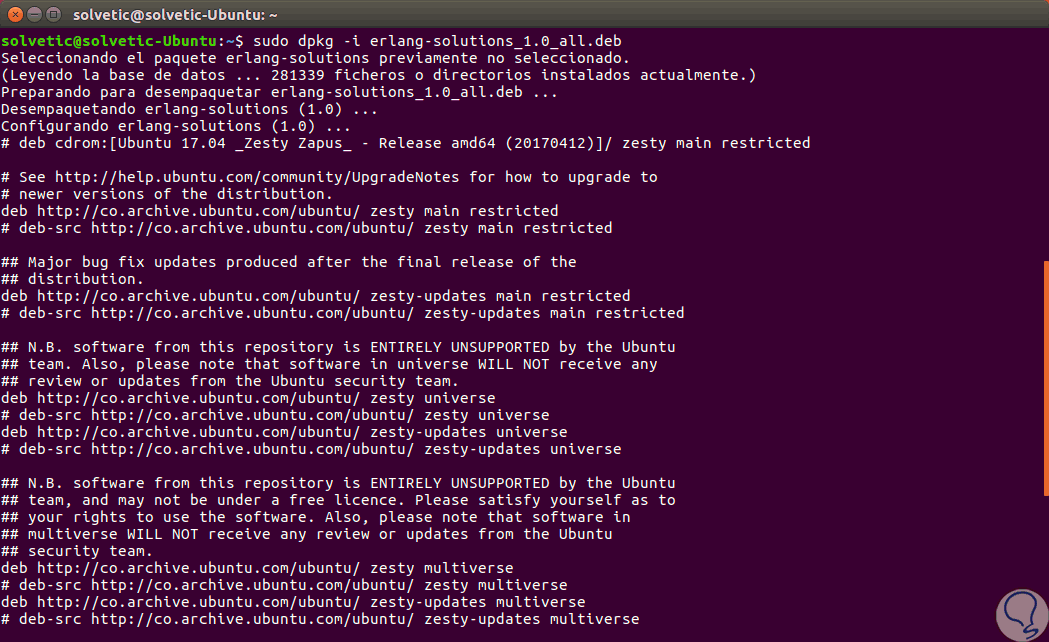Viewport: 1049px width, 642px height.
Task: Close the terminal window
Action: [x=14, y=15]
